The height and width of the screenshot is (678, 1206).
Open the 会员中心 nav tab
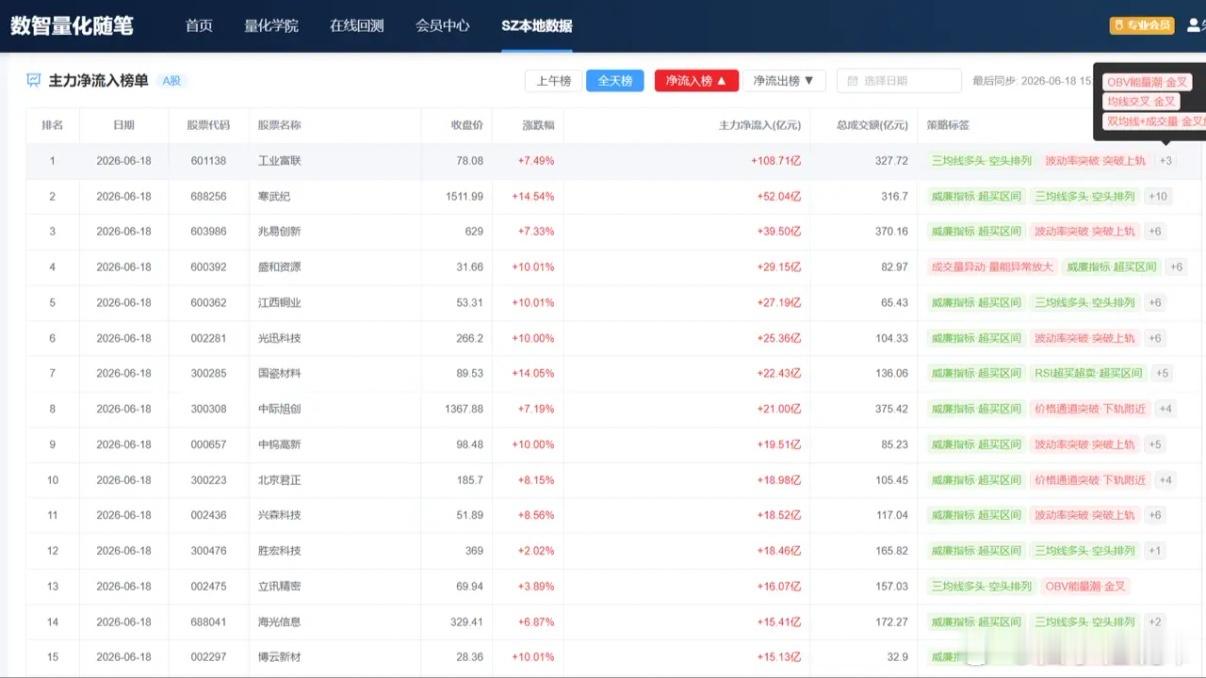coord(443,26)
